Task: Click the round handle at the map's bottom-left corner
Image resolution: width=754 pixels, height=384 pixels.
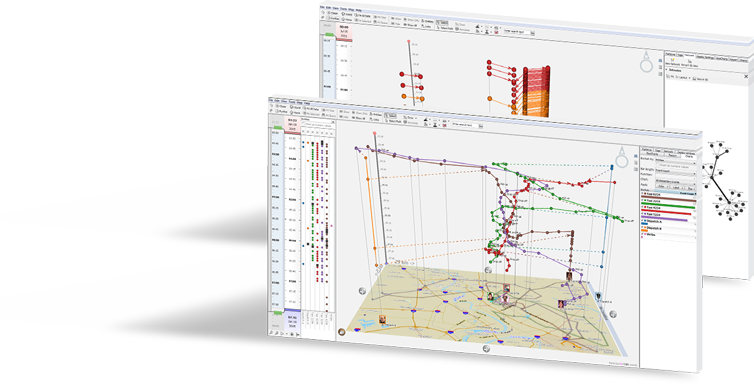Action: [342, 332]
